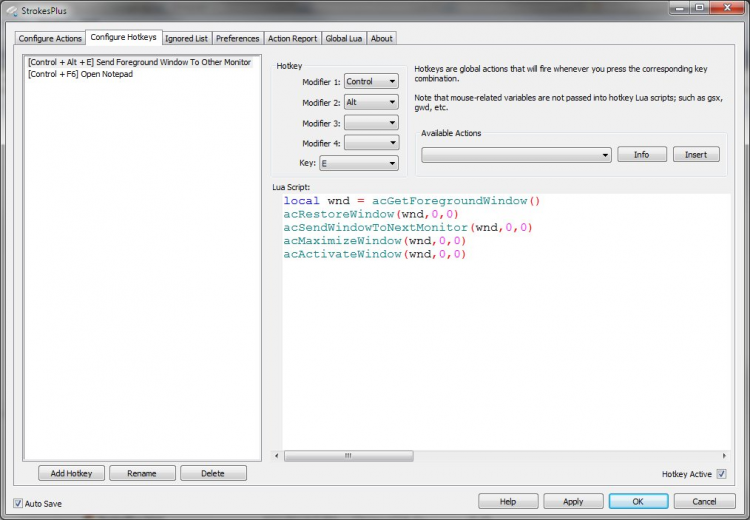The height and width of the screenshot is (520, 750).
Task: Select the Send Foreground Window To Other Monitor hotkey
Action: click(139, 62)
